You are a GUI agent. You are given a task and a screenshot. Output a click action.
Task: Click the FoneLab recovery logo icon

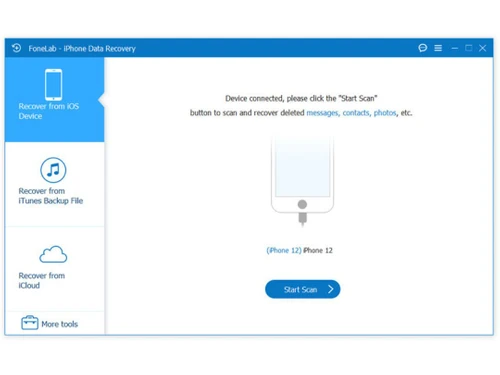16,48
